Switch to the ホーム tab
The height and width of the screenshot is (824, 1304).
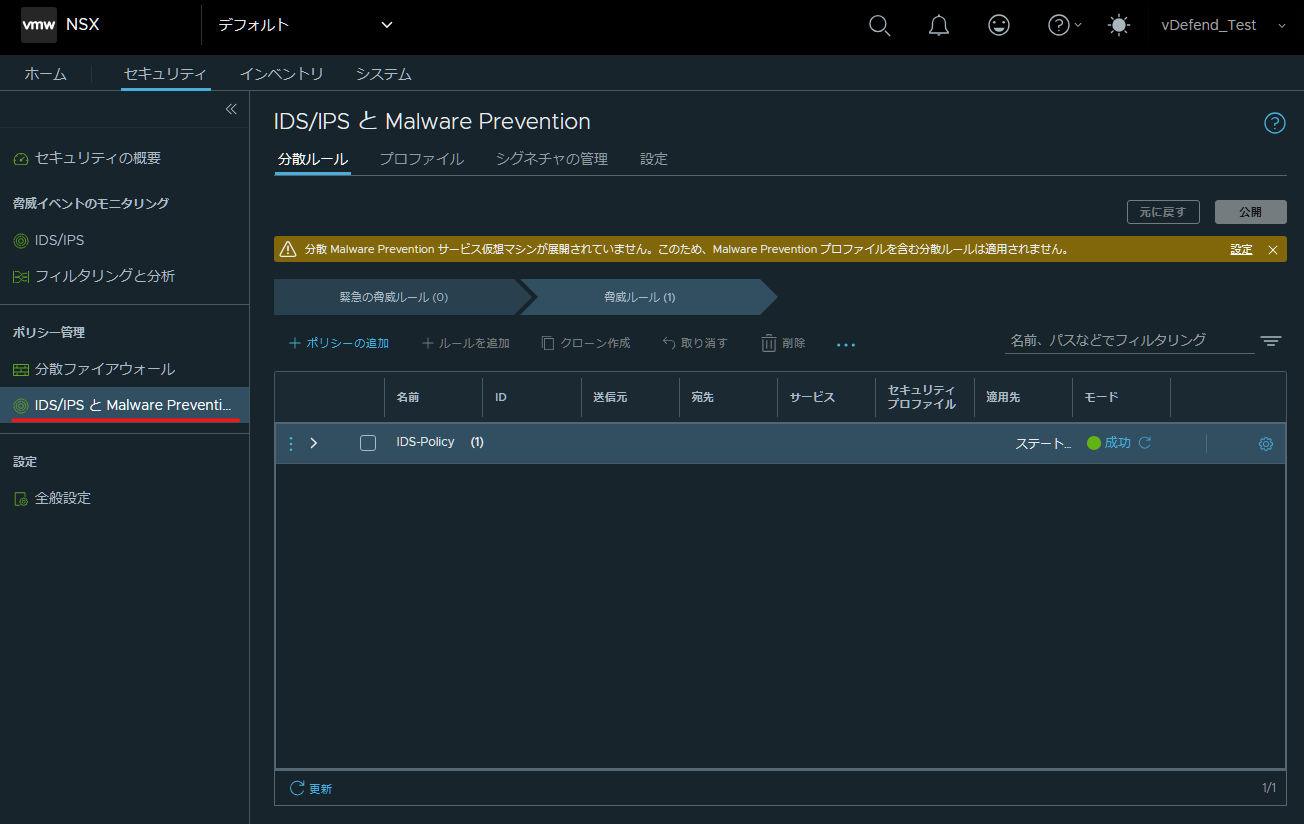tap(45, 74)
